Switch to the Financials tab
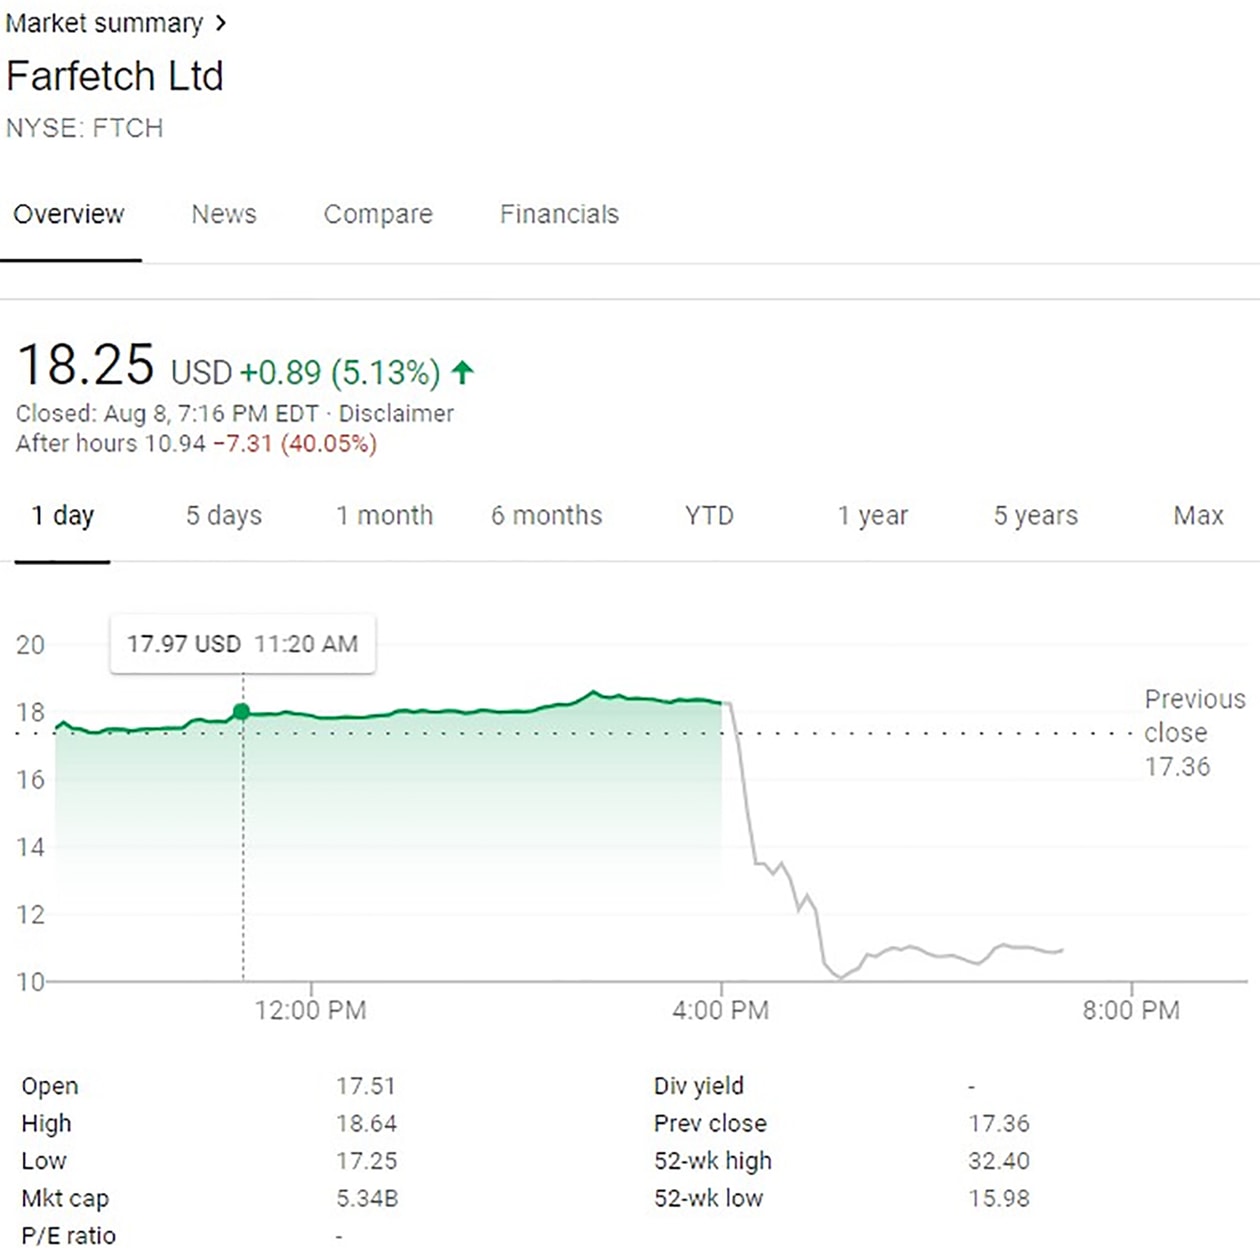The height and width of the screenshot is (1260, 1260). point(559,214)
